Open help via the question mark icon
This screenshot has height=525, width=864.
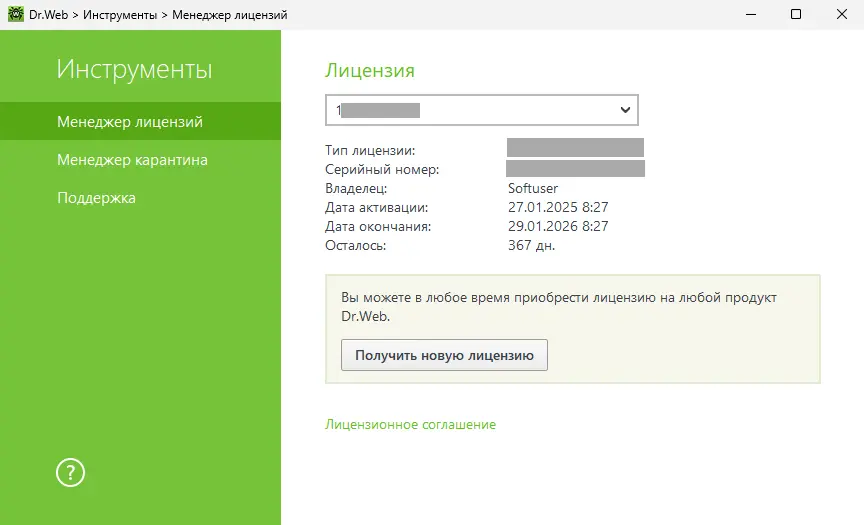pos(71,472)
